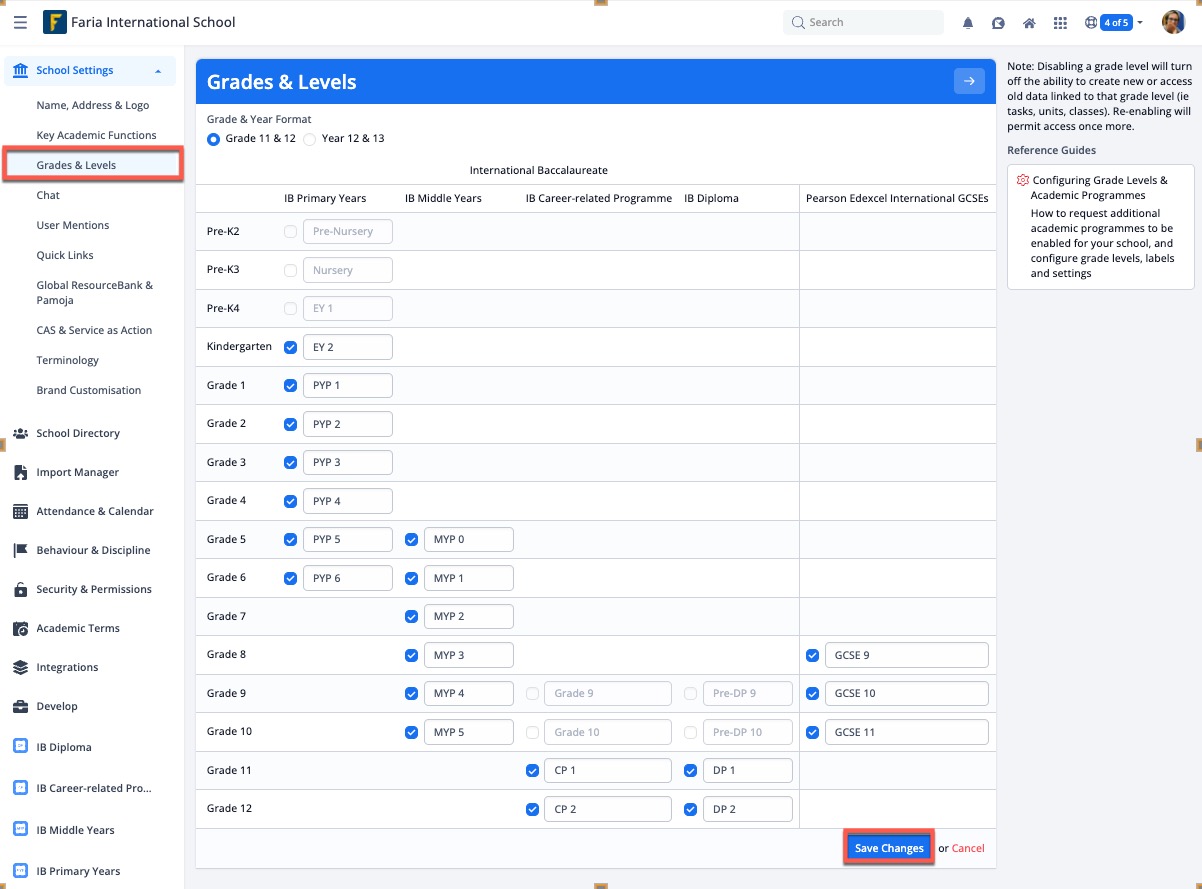The image size is (1202, 889).
Task: Select Grade 11 & 12 format
Action: coord(213,139)
